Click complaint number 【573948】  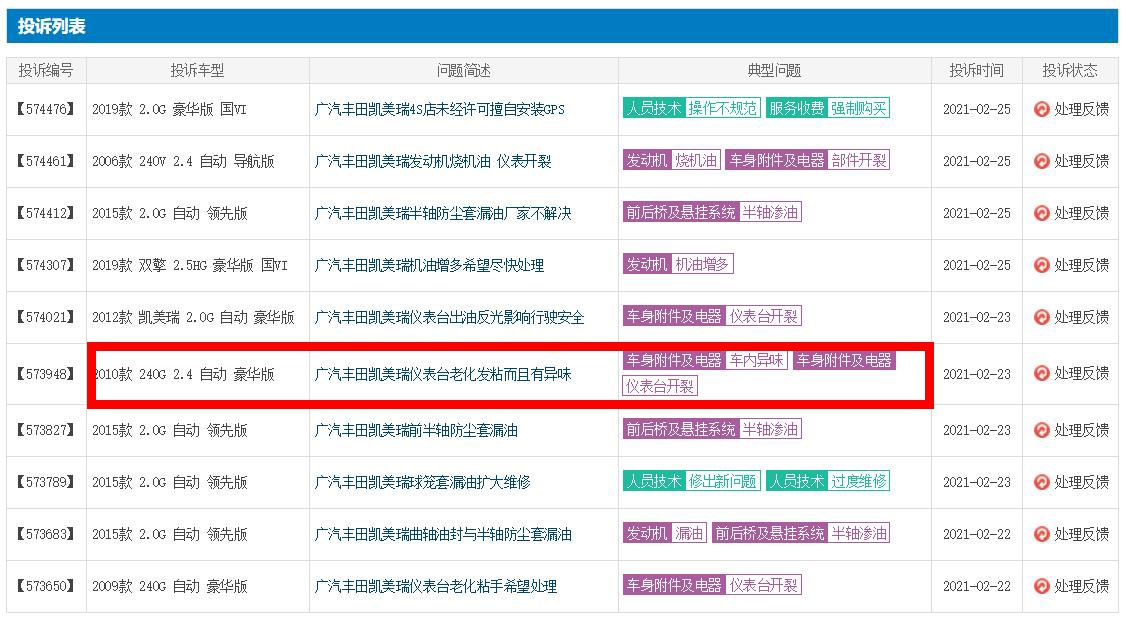pyautogui.click(x=46, y=374)
